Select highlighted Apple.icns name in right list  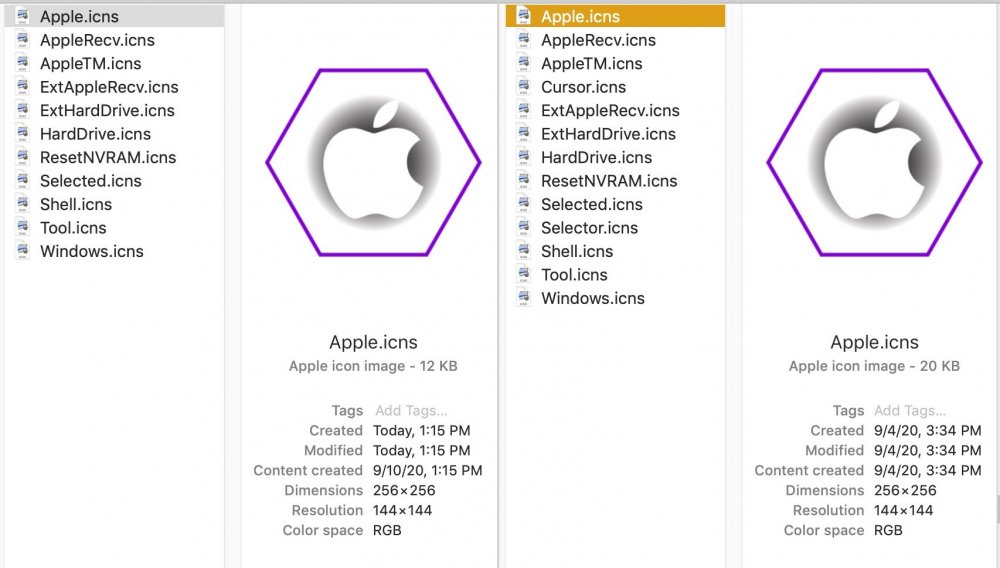point(580,17)
